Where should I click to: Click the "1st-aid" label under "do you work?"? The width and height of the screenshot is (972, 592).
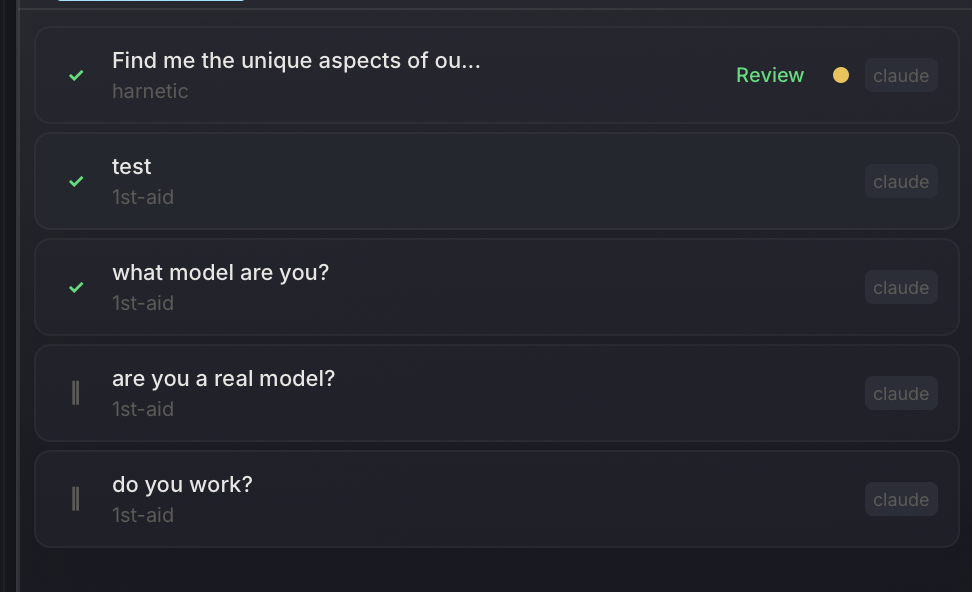pyautogui.click(x=142, y=515)
